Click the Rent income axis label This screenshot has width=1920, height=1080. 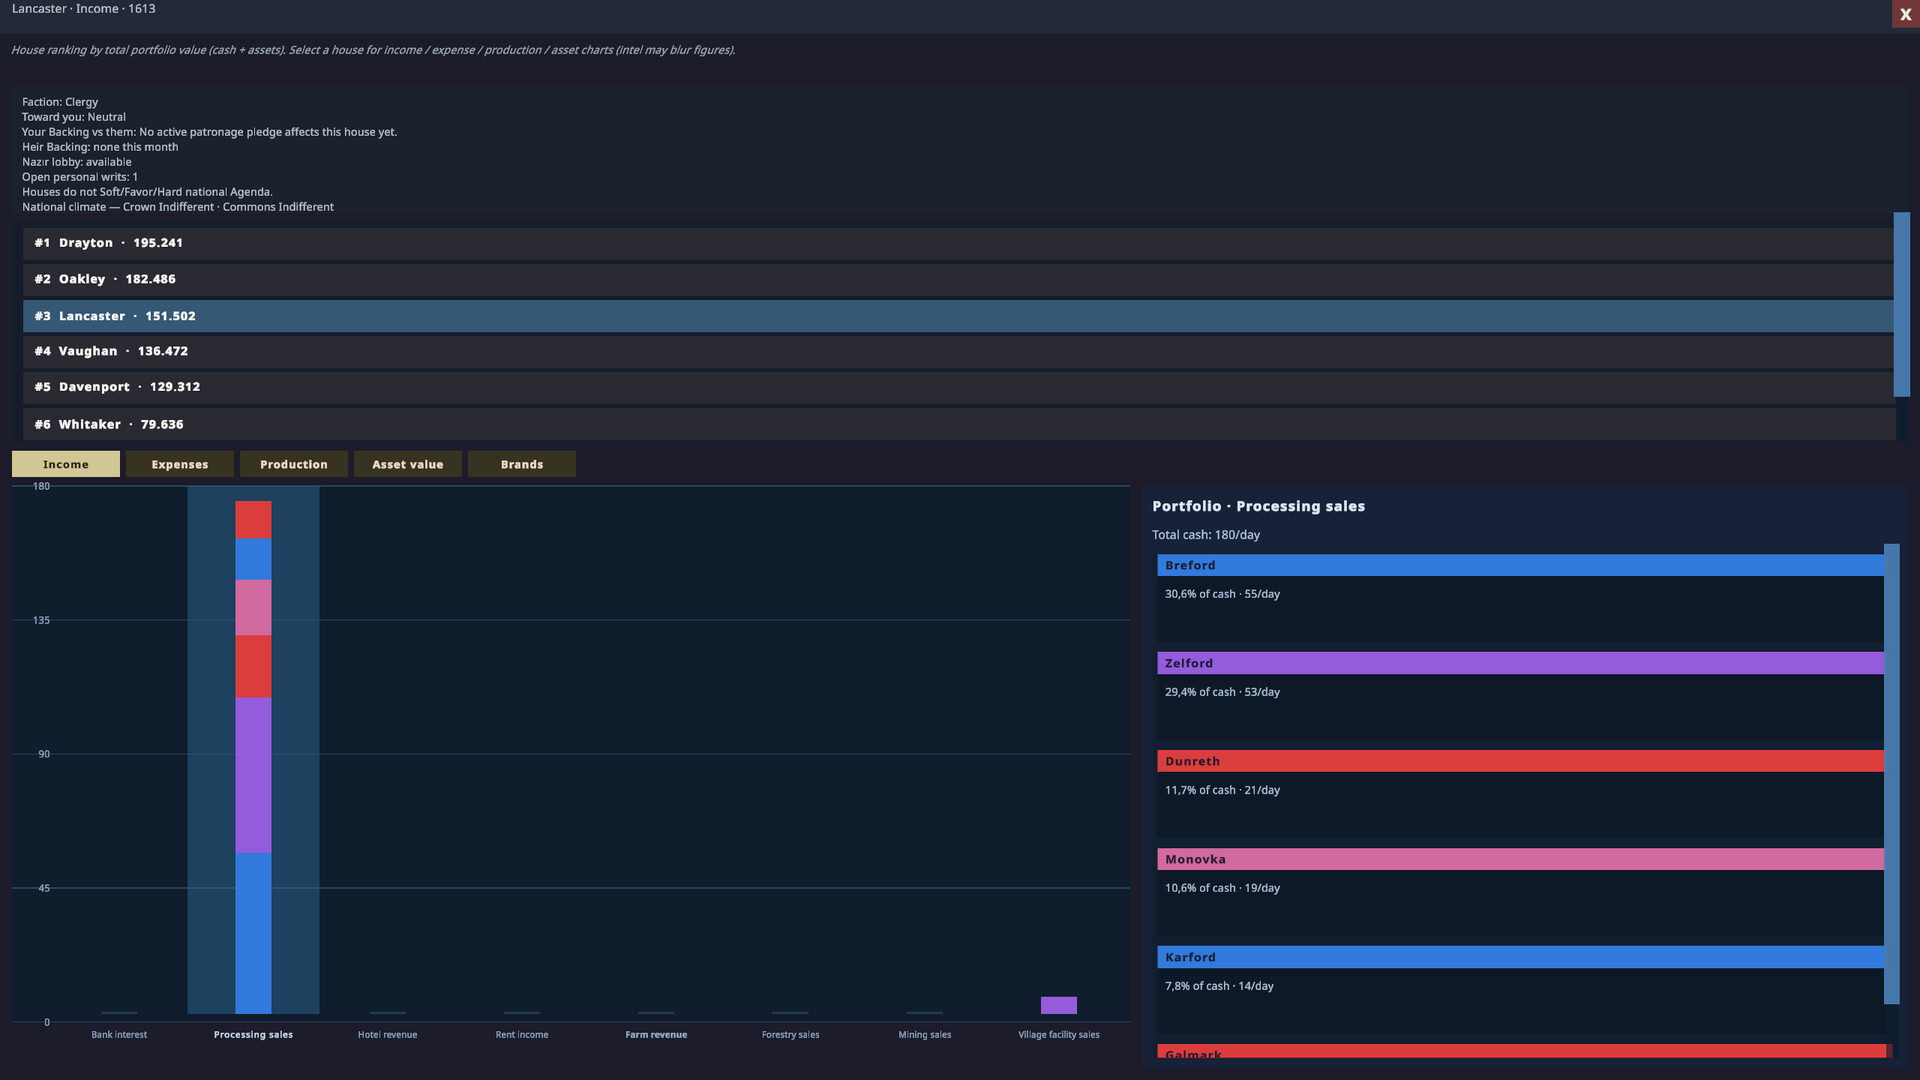click(522, 1035)
